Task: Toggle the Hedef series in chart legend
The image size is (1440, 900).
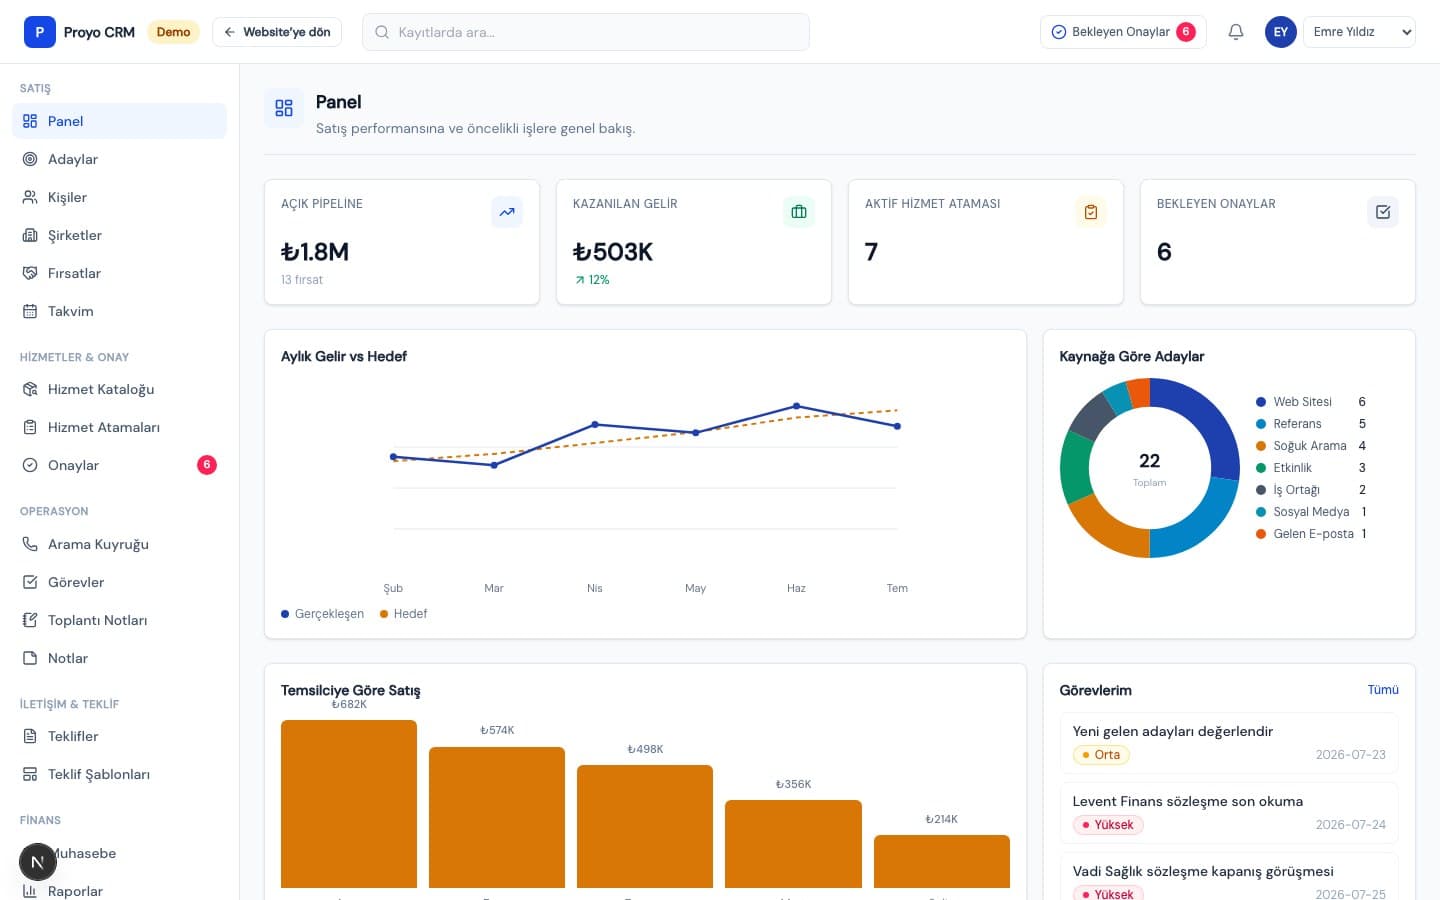Action: tap(404, 614)
